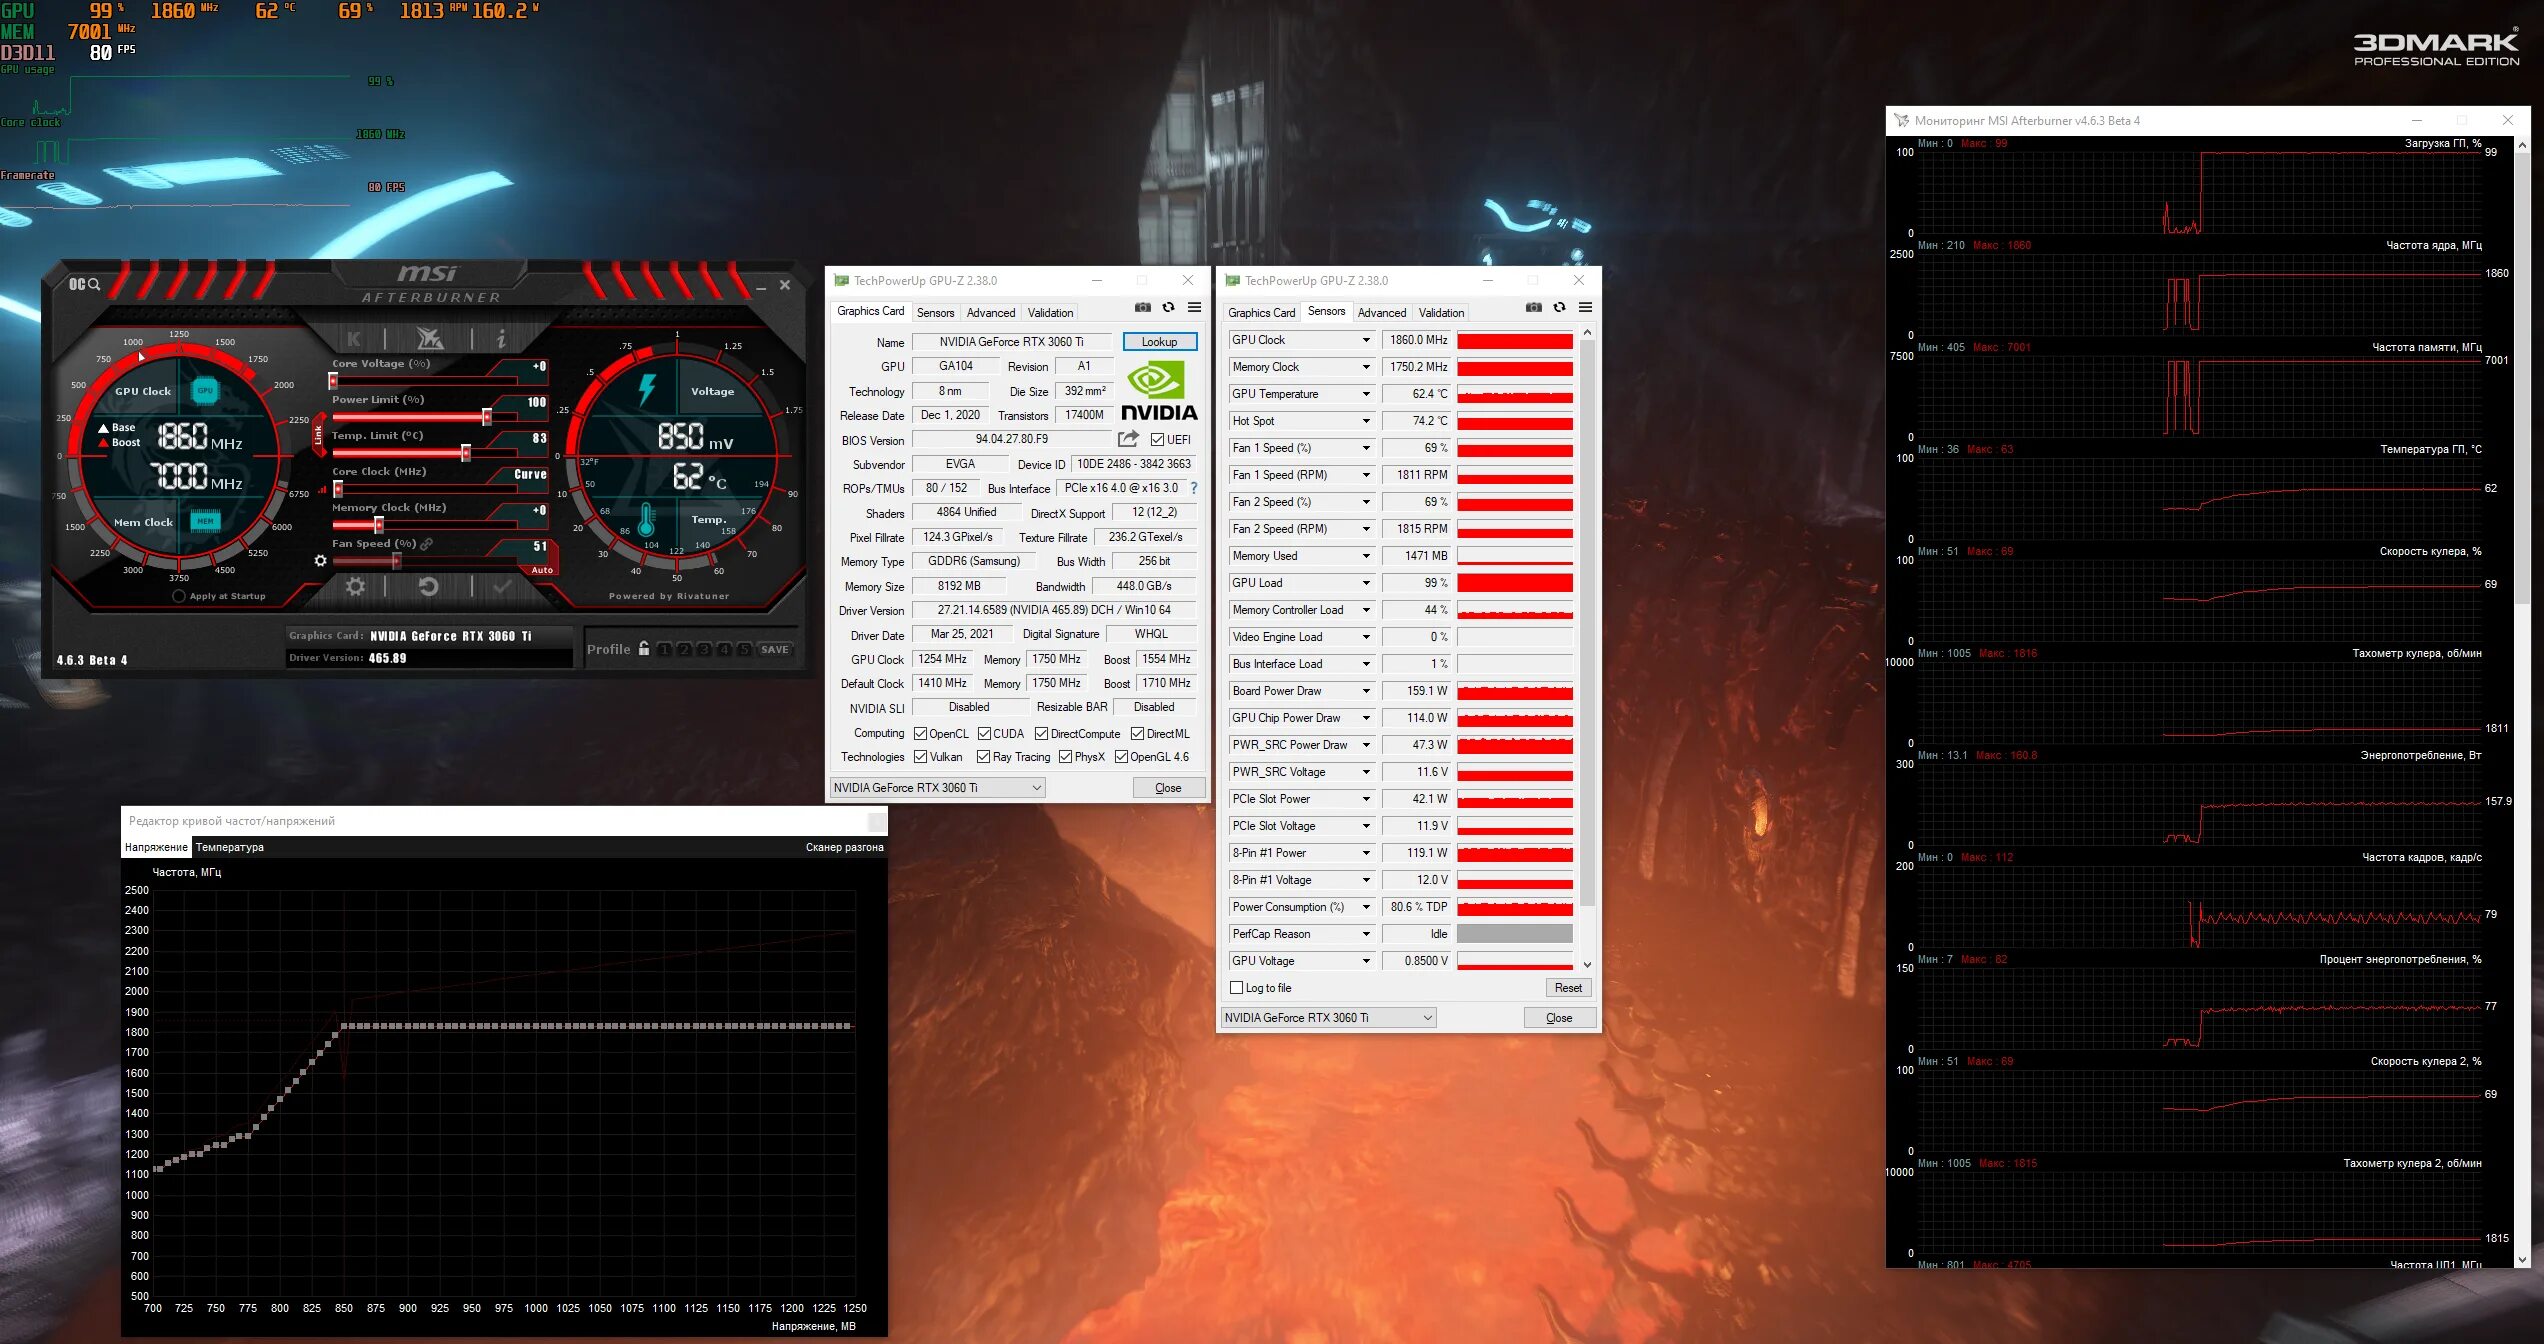Click the thermometer temperature icon

coord(646,520)
